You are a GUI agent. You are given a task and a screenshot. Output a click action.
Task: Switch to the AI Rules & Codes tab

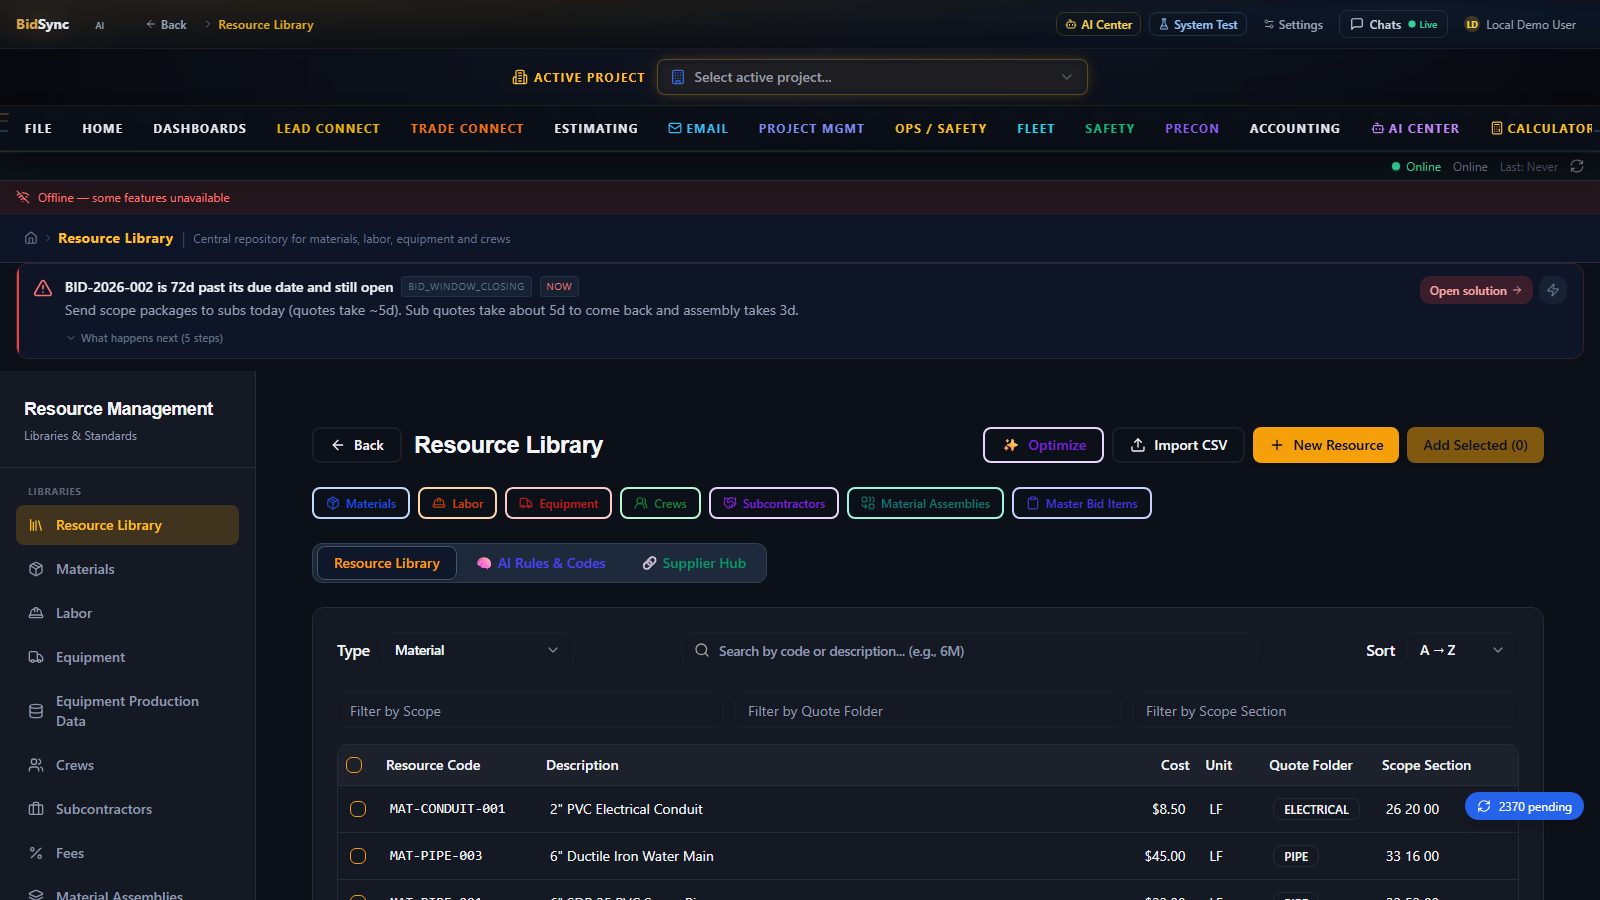click(541, 563)
